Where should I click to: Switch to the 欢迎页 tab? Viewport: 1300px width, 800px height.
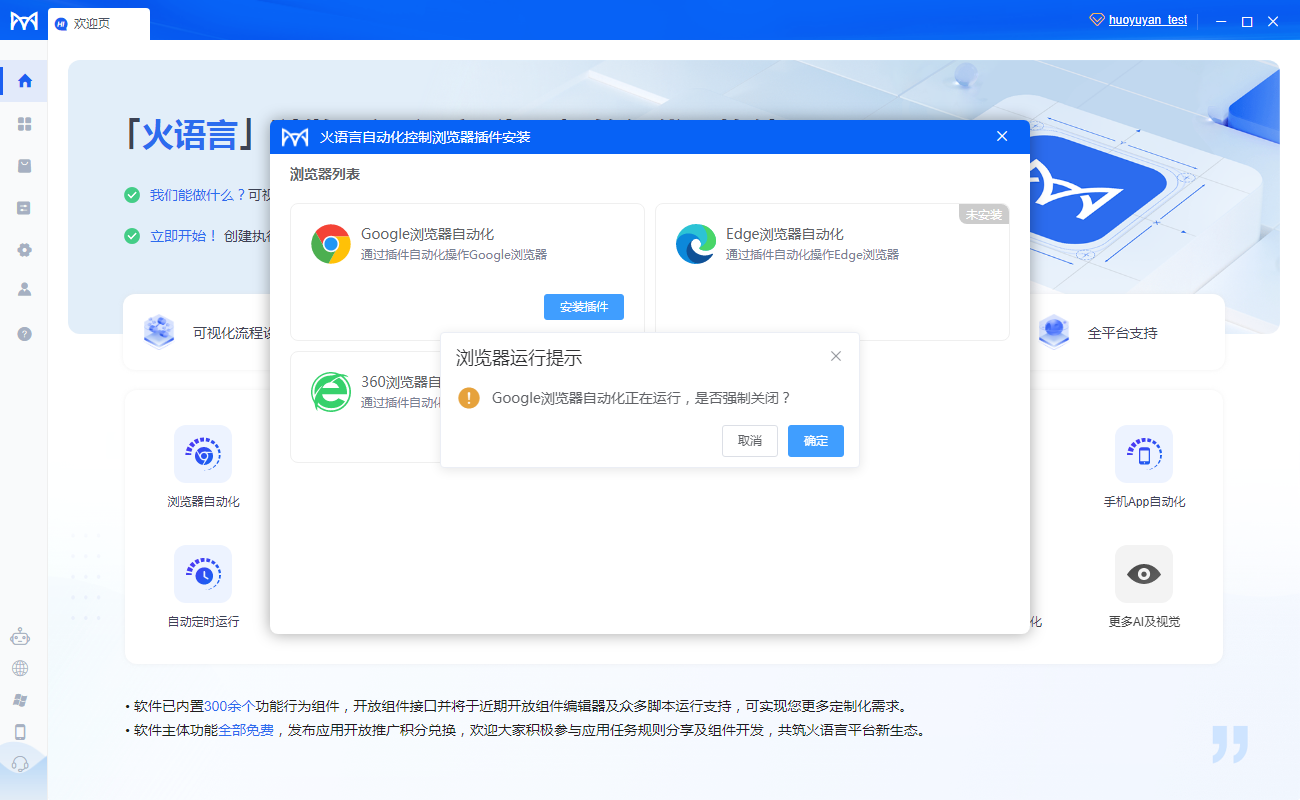pyautogui.click(x=99, y=24)
